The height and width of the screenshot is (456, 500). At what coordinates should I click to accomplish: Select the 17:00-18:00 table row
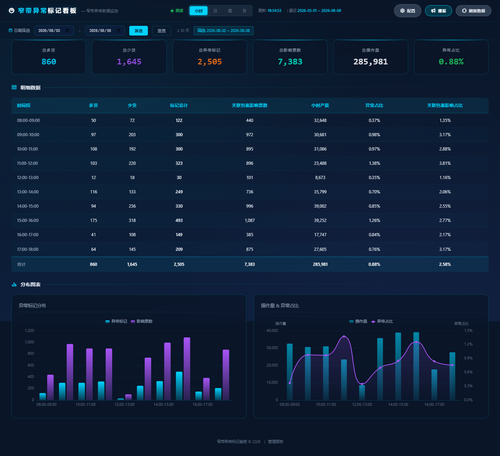[x=250, y=249]
